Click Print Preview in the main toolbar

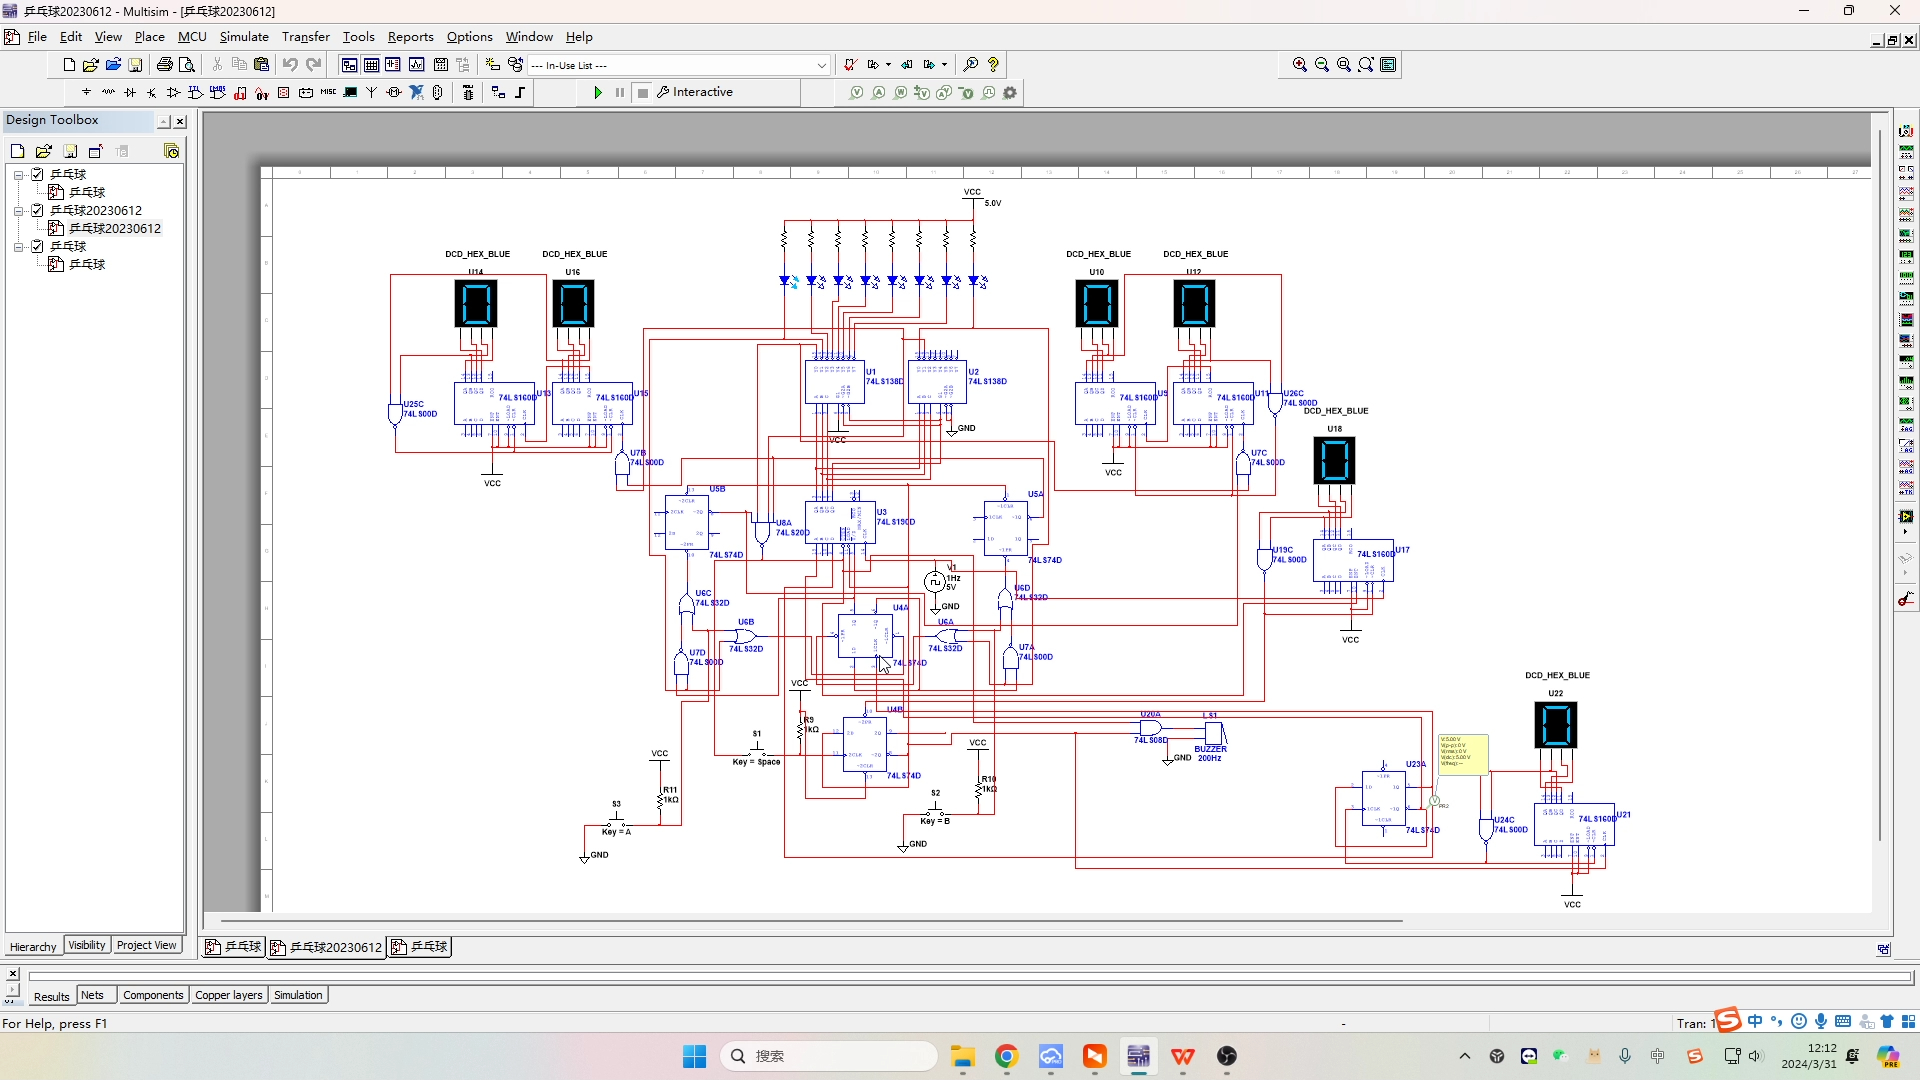tap(187, 65)
